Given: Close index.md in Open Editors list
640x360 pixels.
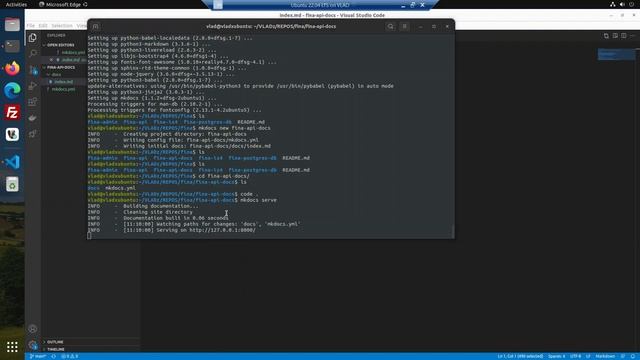Looking at the screenshot, I should point(51,60).
